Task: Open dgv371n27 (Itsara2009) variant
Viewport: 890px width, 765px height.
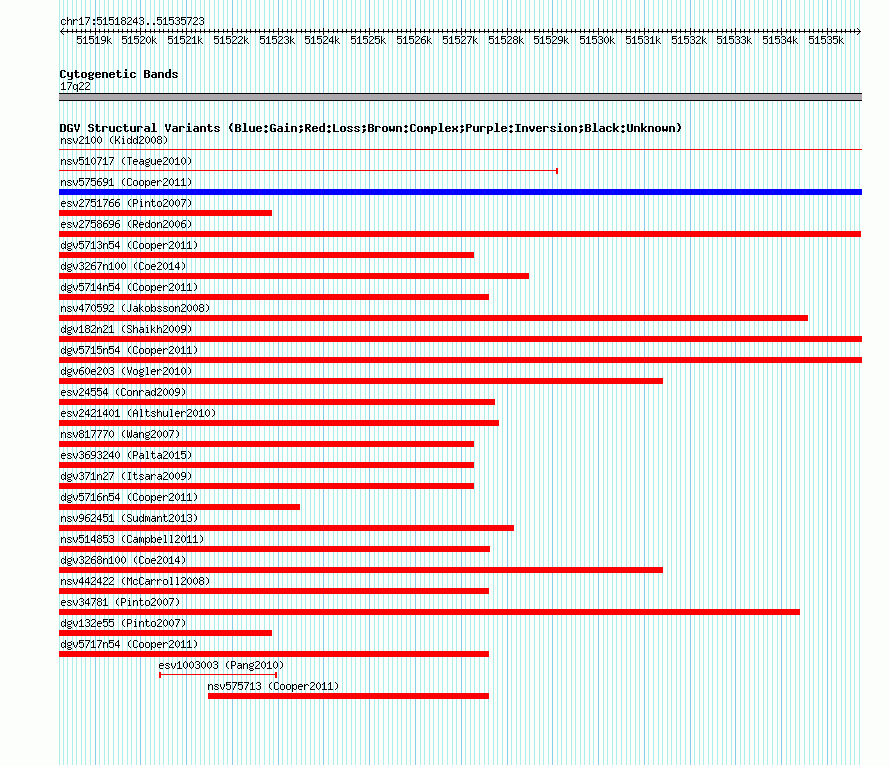Action: (x=126, y=476)
